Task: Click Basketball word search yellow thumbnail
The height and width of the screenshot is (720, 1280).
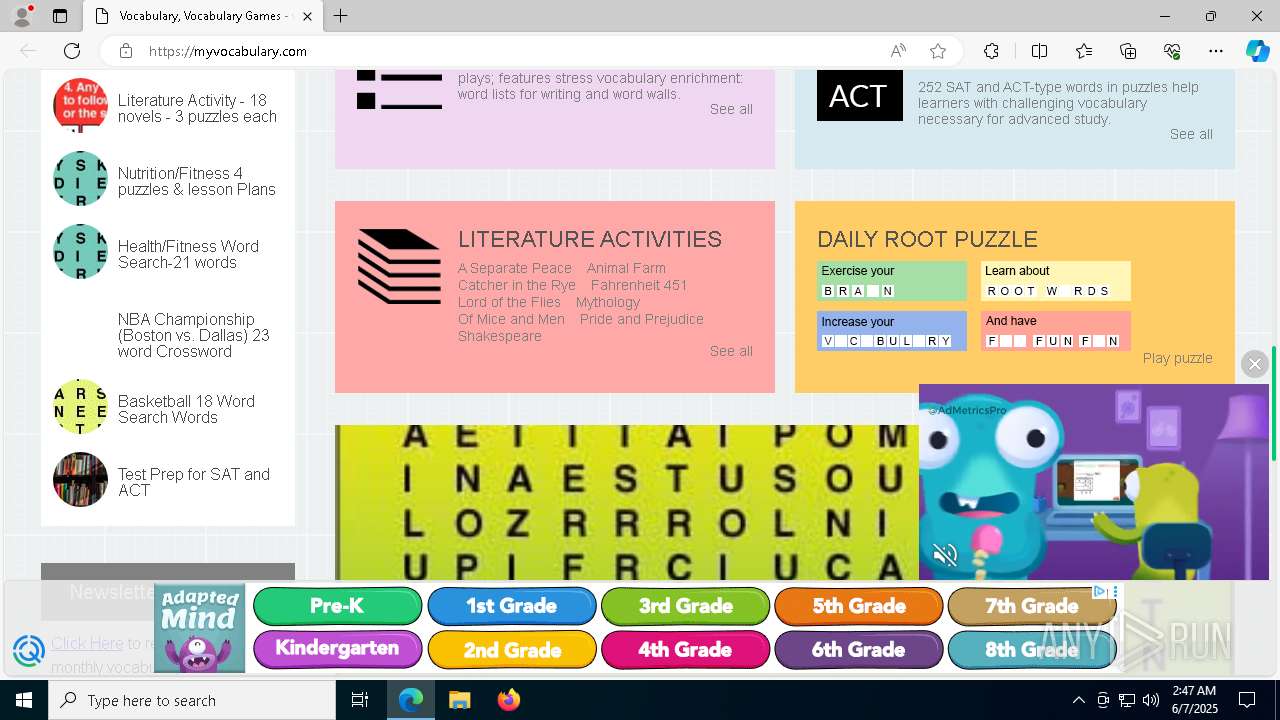Action: 80,407
